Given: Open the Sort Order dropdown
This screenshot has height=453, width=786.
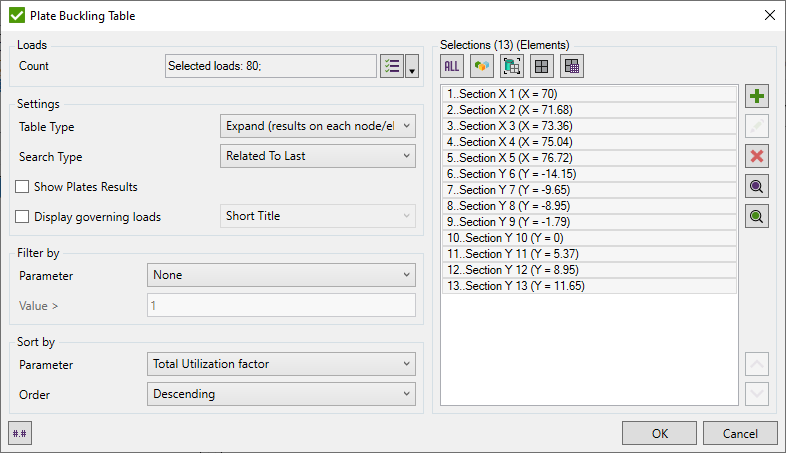Looking at the screenshot, I should [281, 394].
